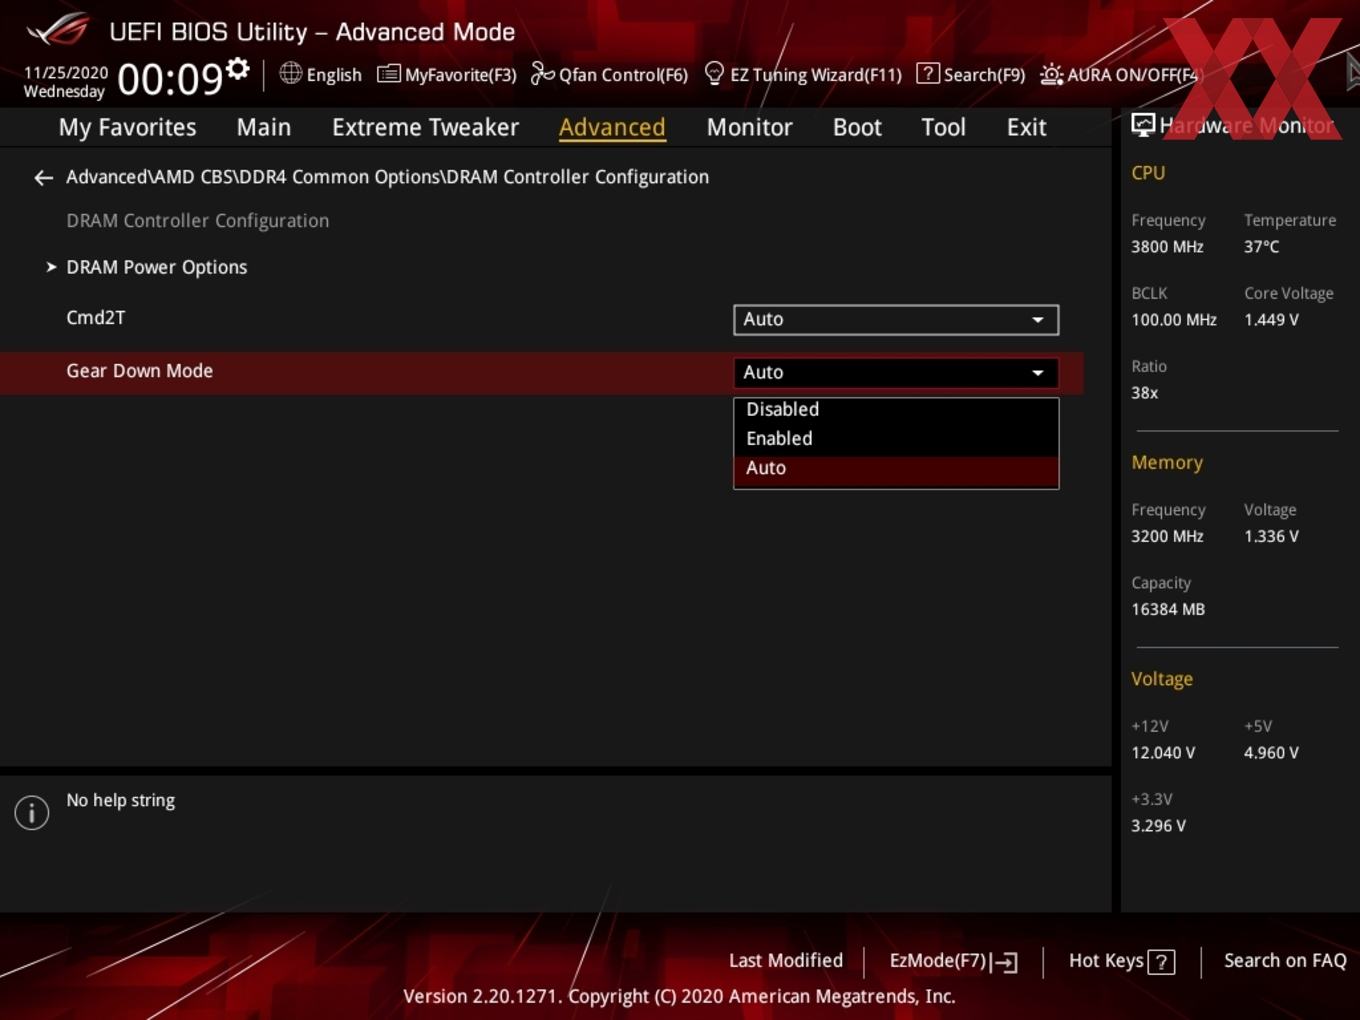This screenshot has height=1020, width=1360.
Task: Click the EzMode exit arrow icon
Action: pyautogui.click(x=1004, y=962)
